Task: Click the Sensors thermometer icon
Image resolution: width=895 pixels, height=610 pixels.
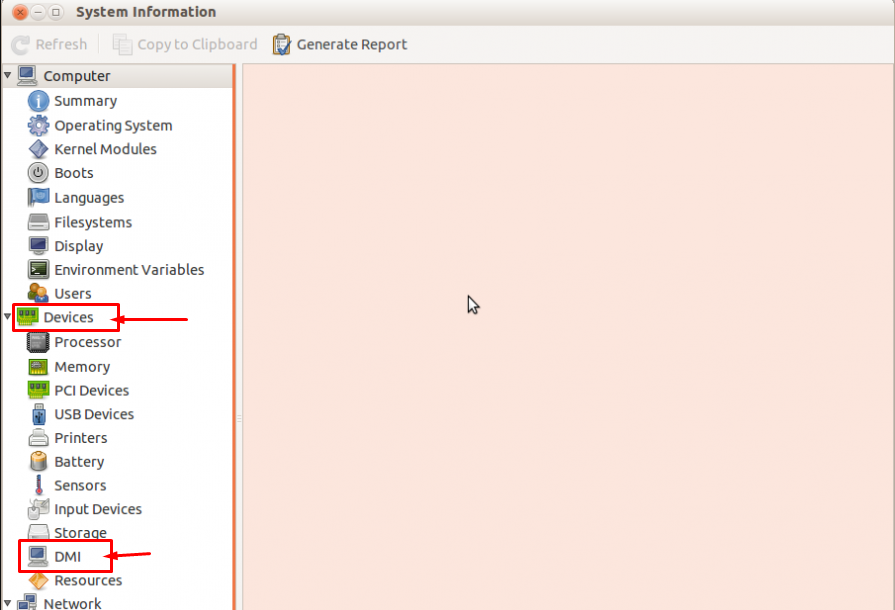Action: click(39, 485)
